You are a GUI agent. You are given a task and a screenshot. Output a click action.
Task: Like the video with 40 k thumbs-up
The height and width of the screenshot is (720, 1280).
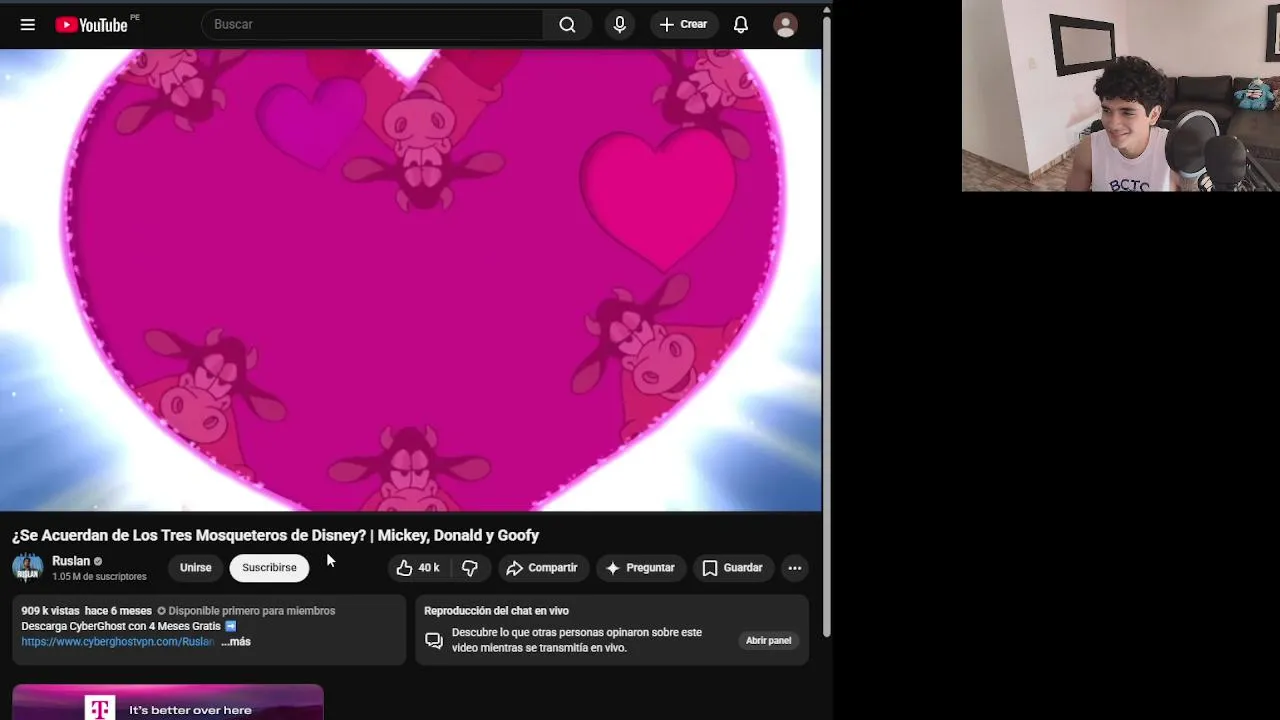point(418,568)
